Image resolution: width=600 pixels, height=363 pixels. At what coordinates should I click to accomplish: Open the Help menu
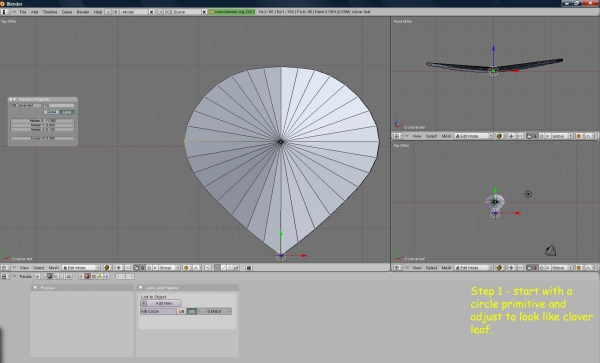(98, 12)
